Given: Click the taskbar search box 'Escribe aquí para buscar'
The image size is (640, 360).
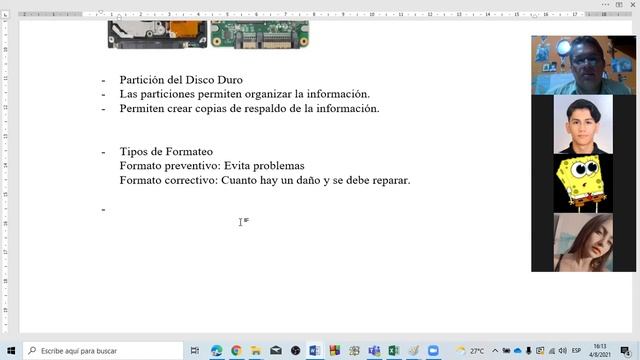Looking at the screenshot, I should (103, 351).
